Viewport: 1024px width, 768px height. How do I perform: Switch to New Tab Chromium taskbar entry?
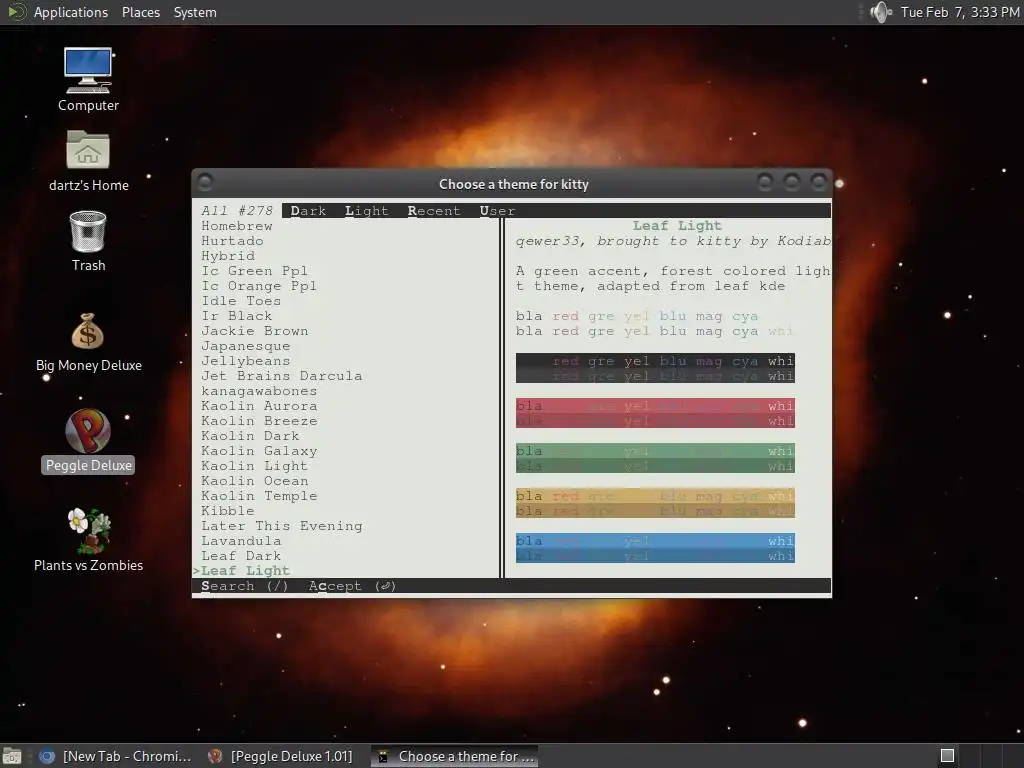[116, 756]
